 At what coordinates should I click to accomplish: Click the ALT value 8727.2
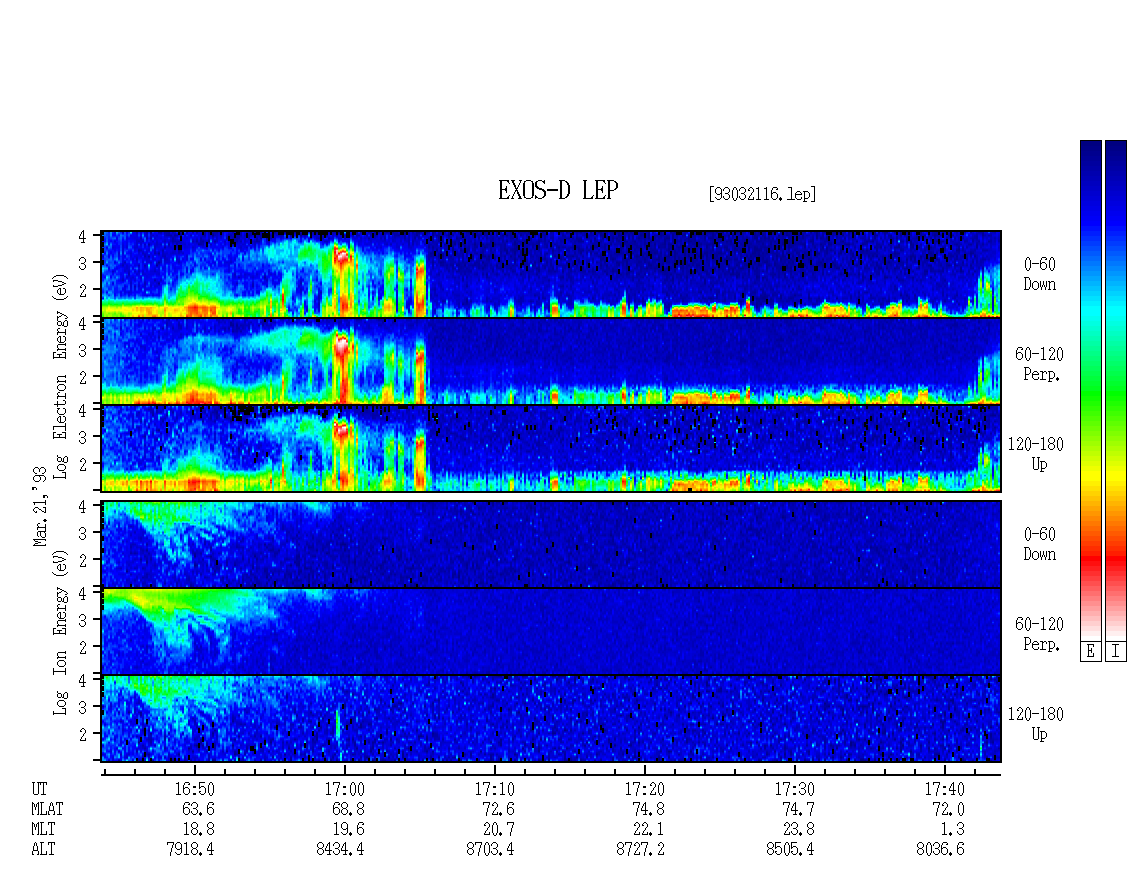[640, 849]
